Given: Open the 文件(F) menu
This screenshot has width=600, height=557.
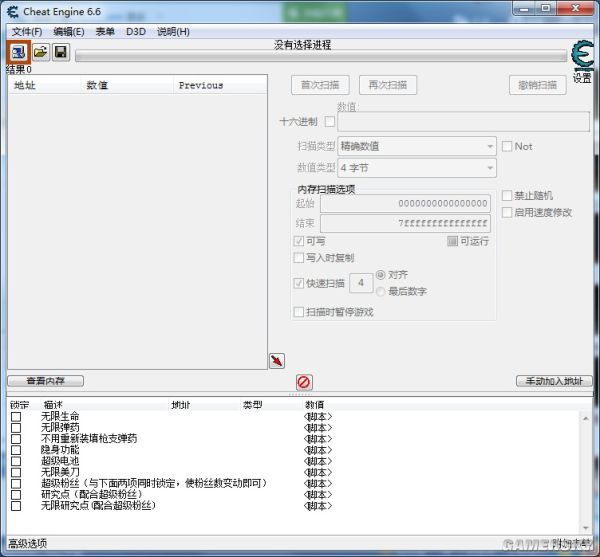Looking at the screenshot, I should click(x=27, y=32).
